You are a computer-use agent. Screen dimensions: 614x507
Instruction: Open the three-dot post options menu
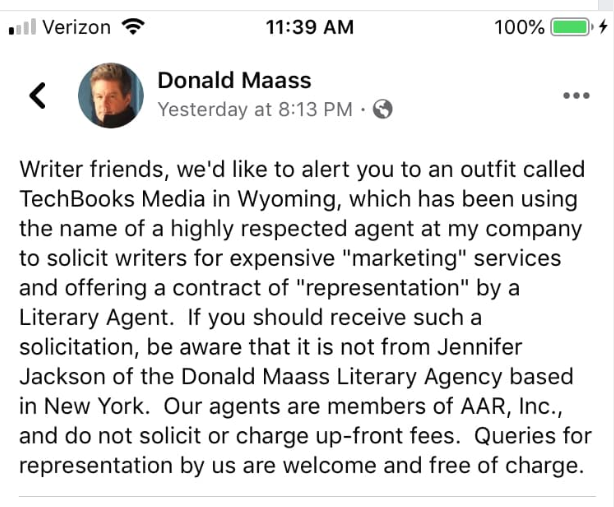pyautogui.click(x=576, y=96)
